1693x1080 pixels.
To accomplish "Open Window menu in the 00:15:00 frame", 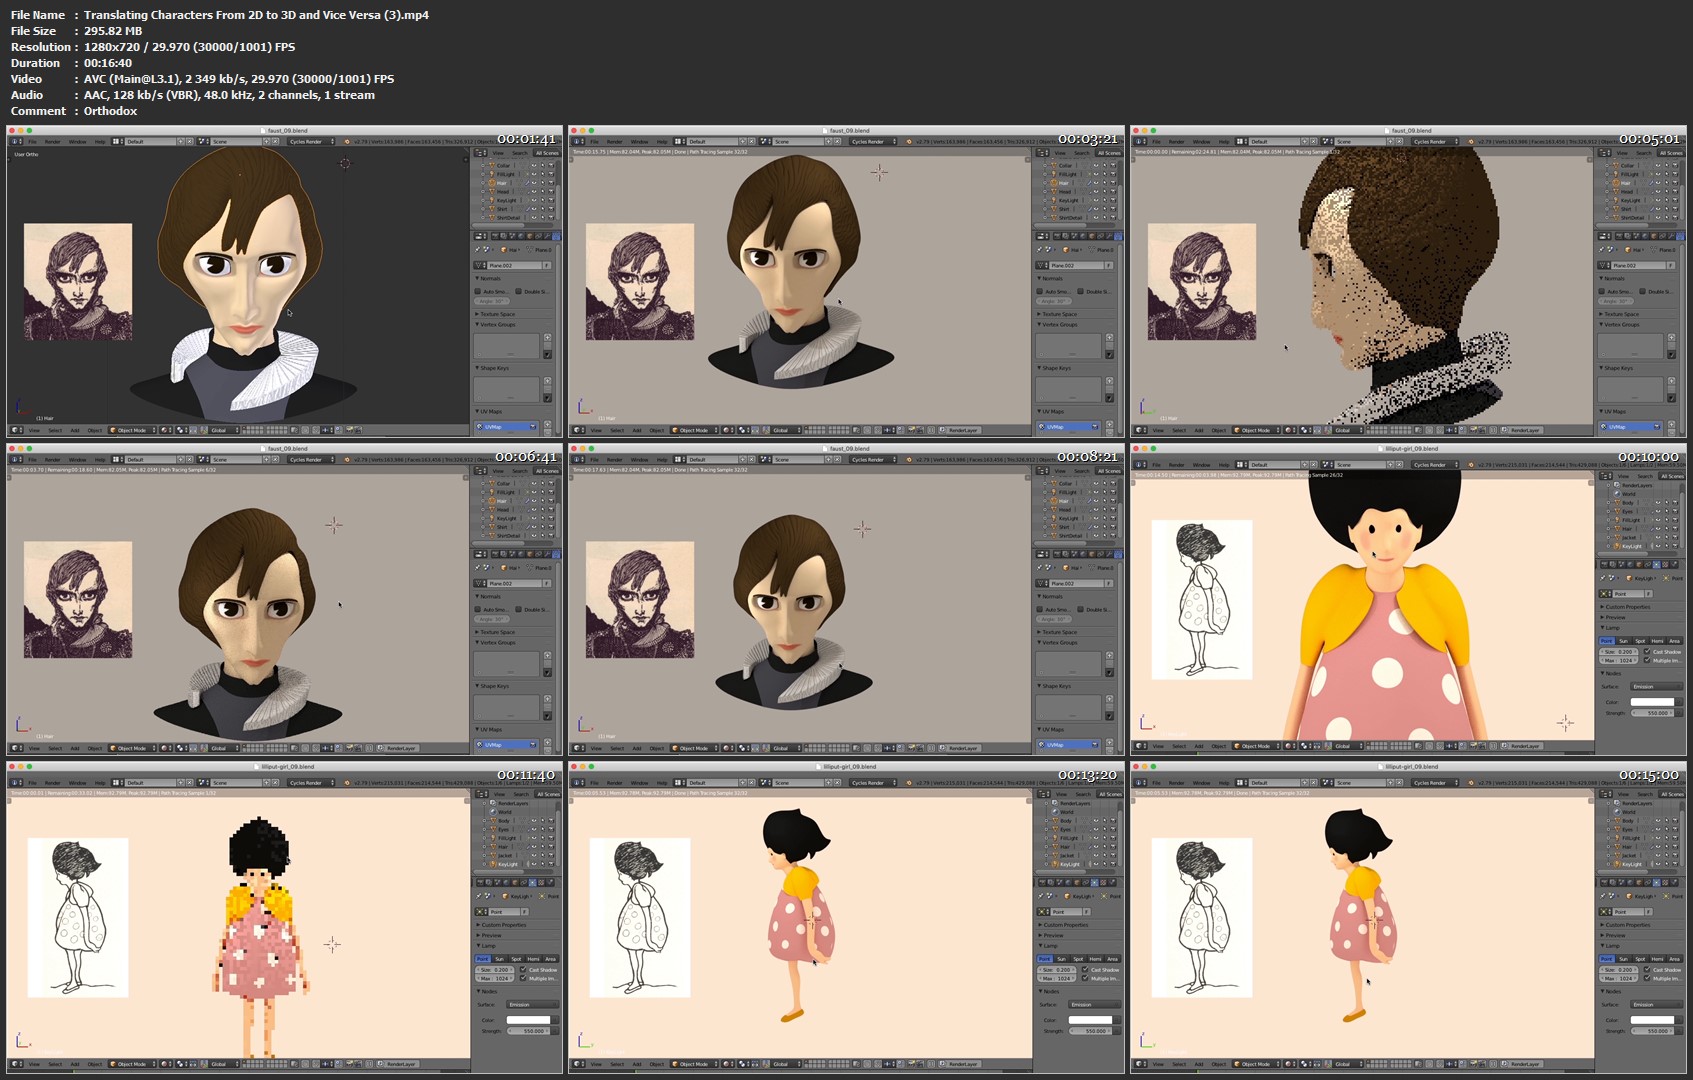I will tap(1201, 783).
